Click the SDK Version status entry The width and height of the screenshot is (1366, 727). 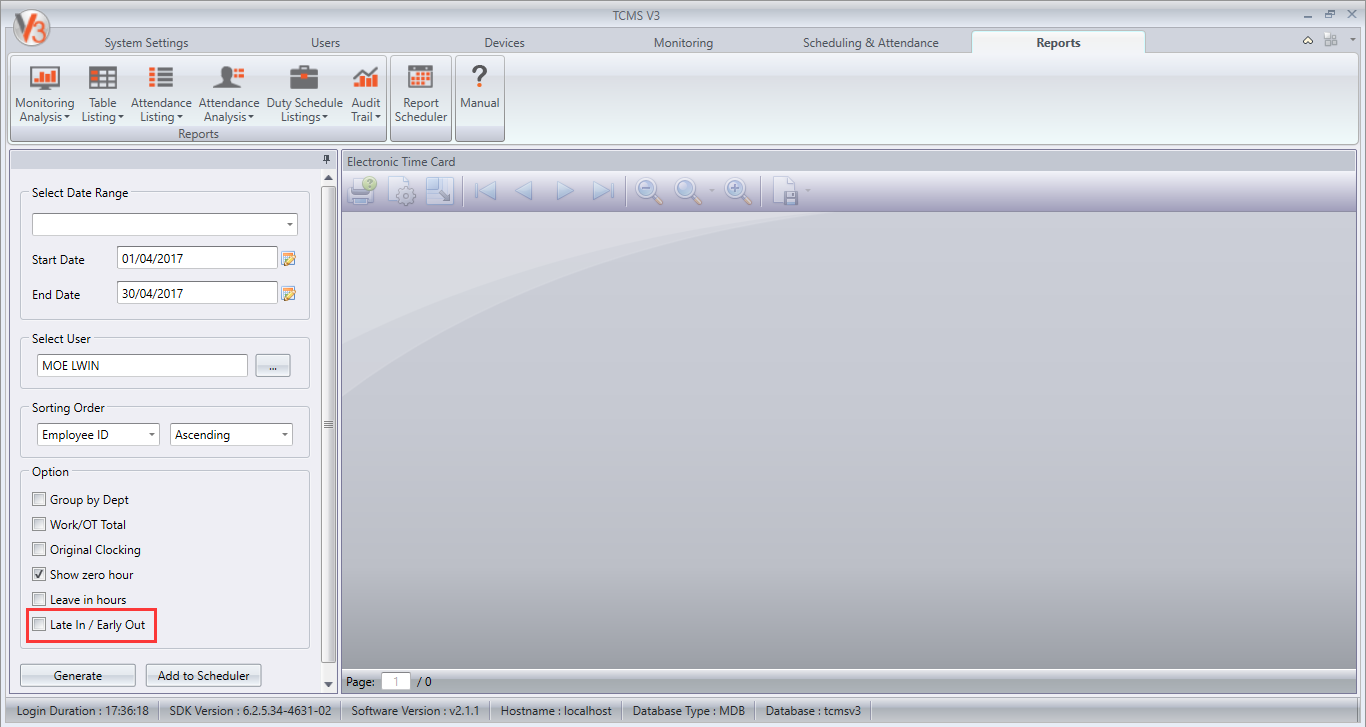tap(249, 711)
